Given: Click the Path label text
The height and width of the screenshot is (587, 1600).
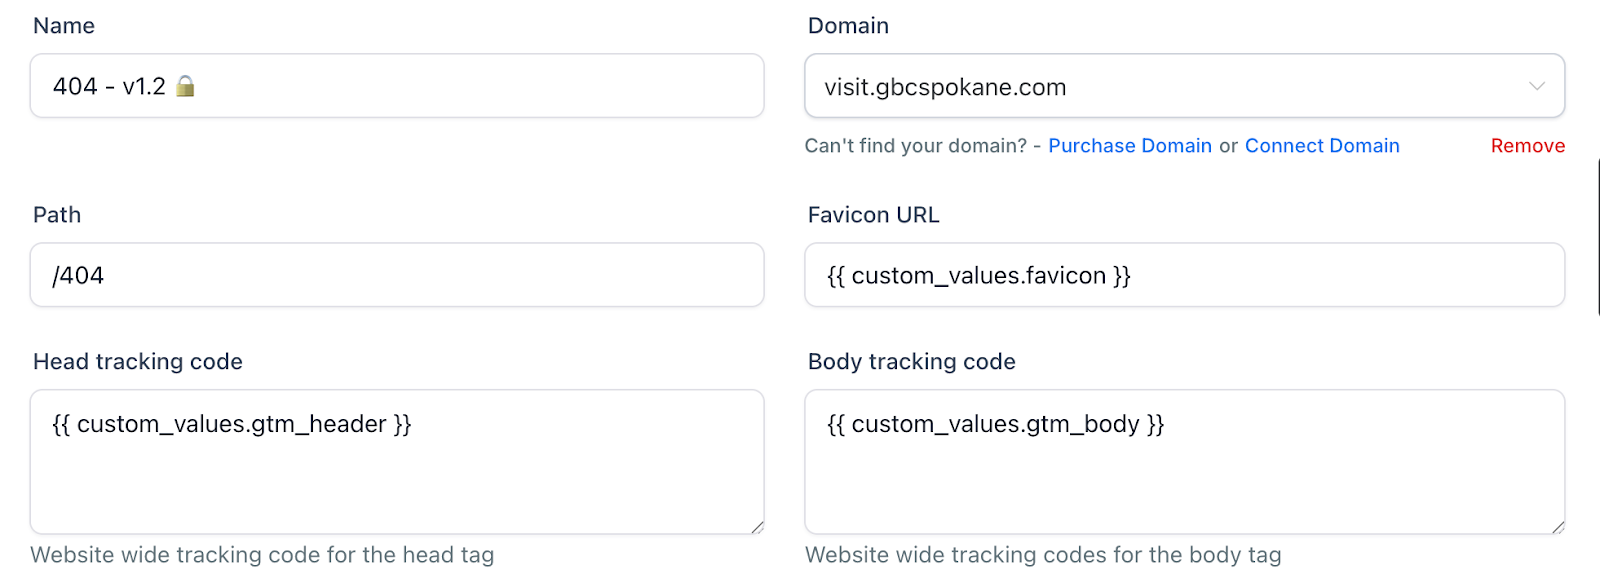Looking at the screenshot, I should coord(57,215).
